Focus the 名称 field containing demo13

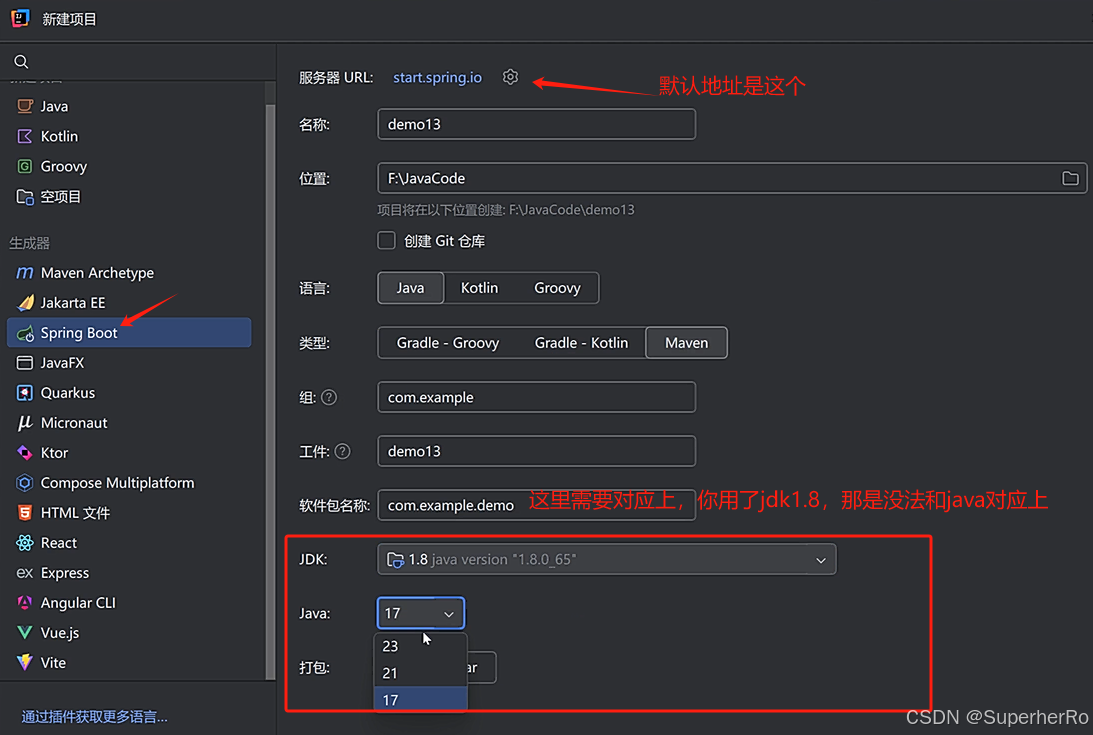click(x=536, y=124)
